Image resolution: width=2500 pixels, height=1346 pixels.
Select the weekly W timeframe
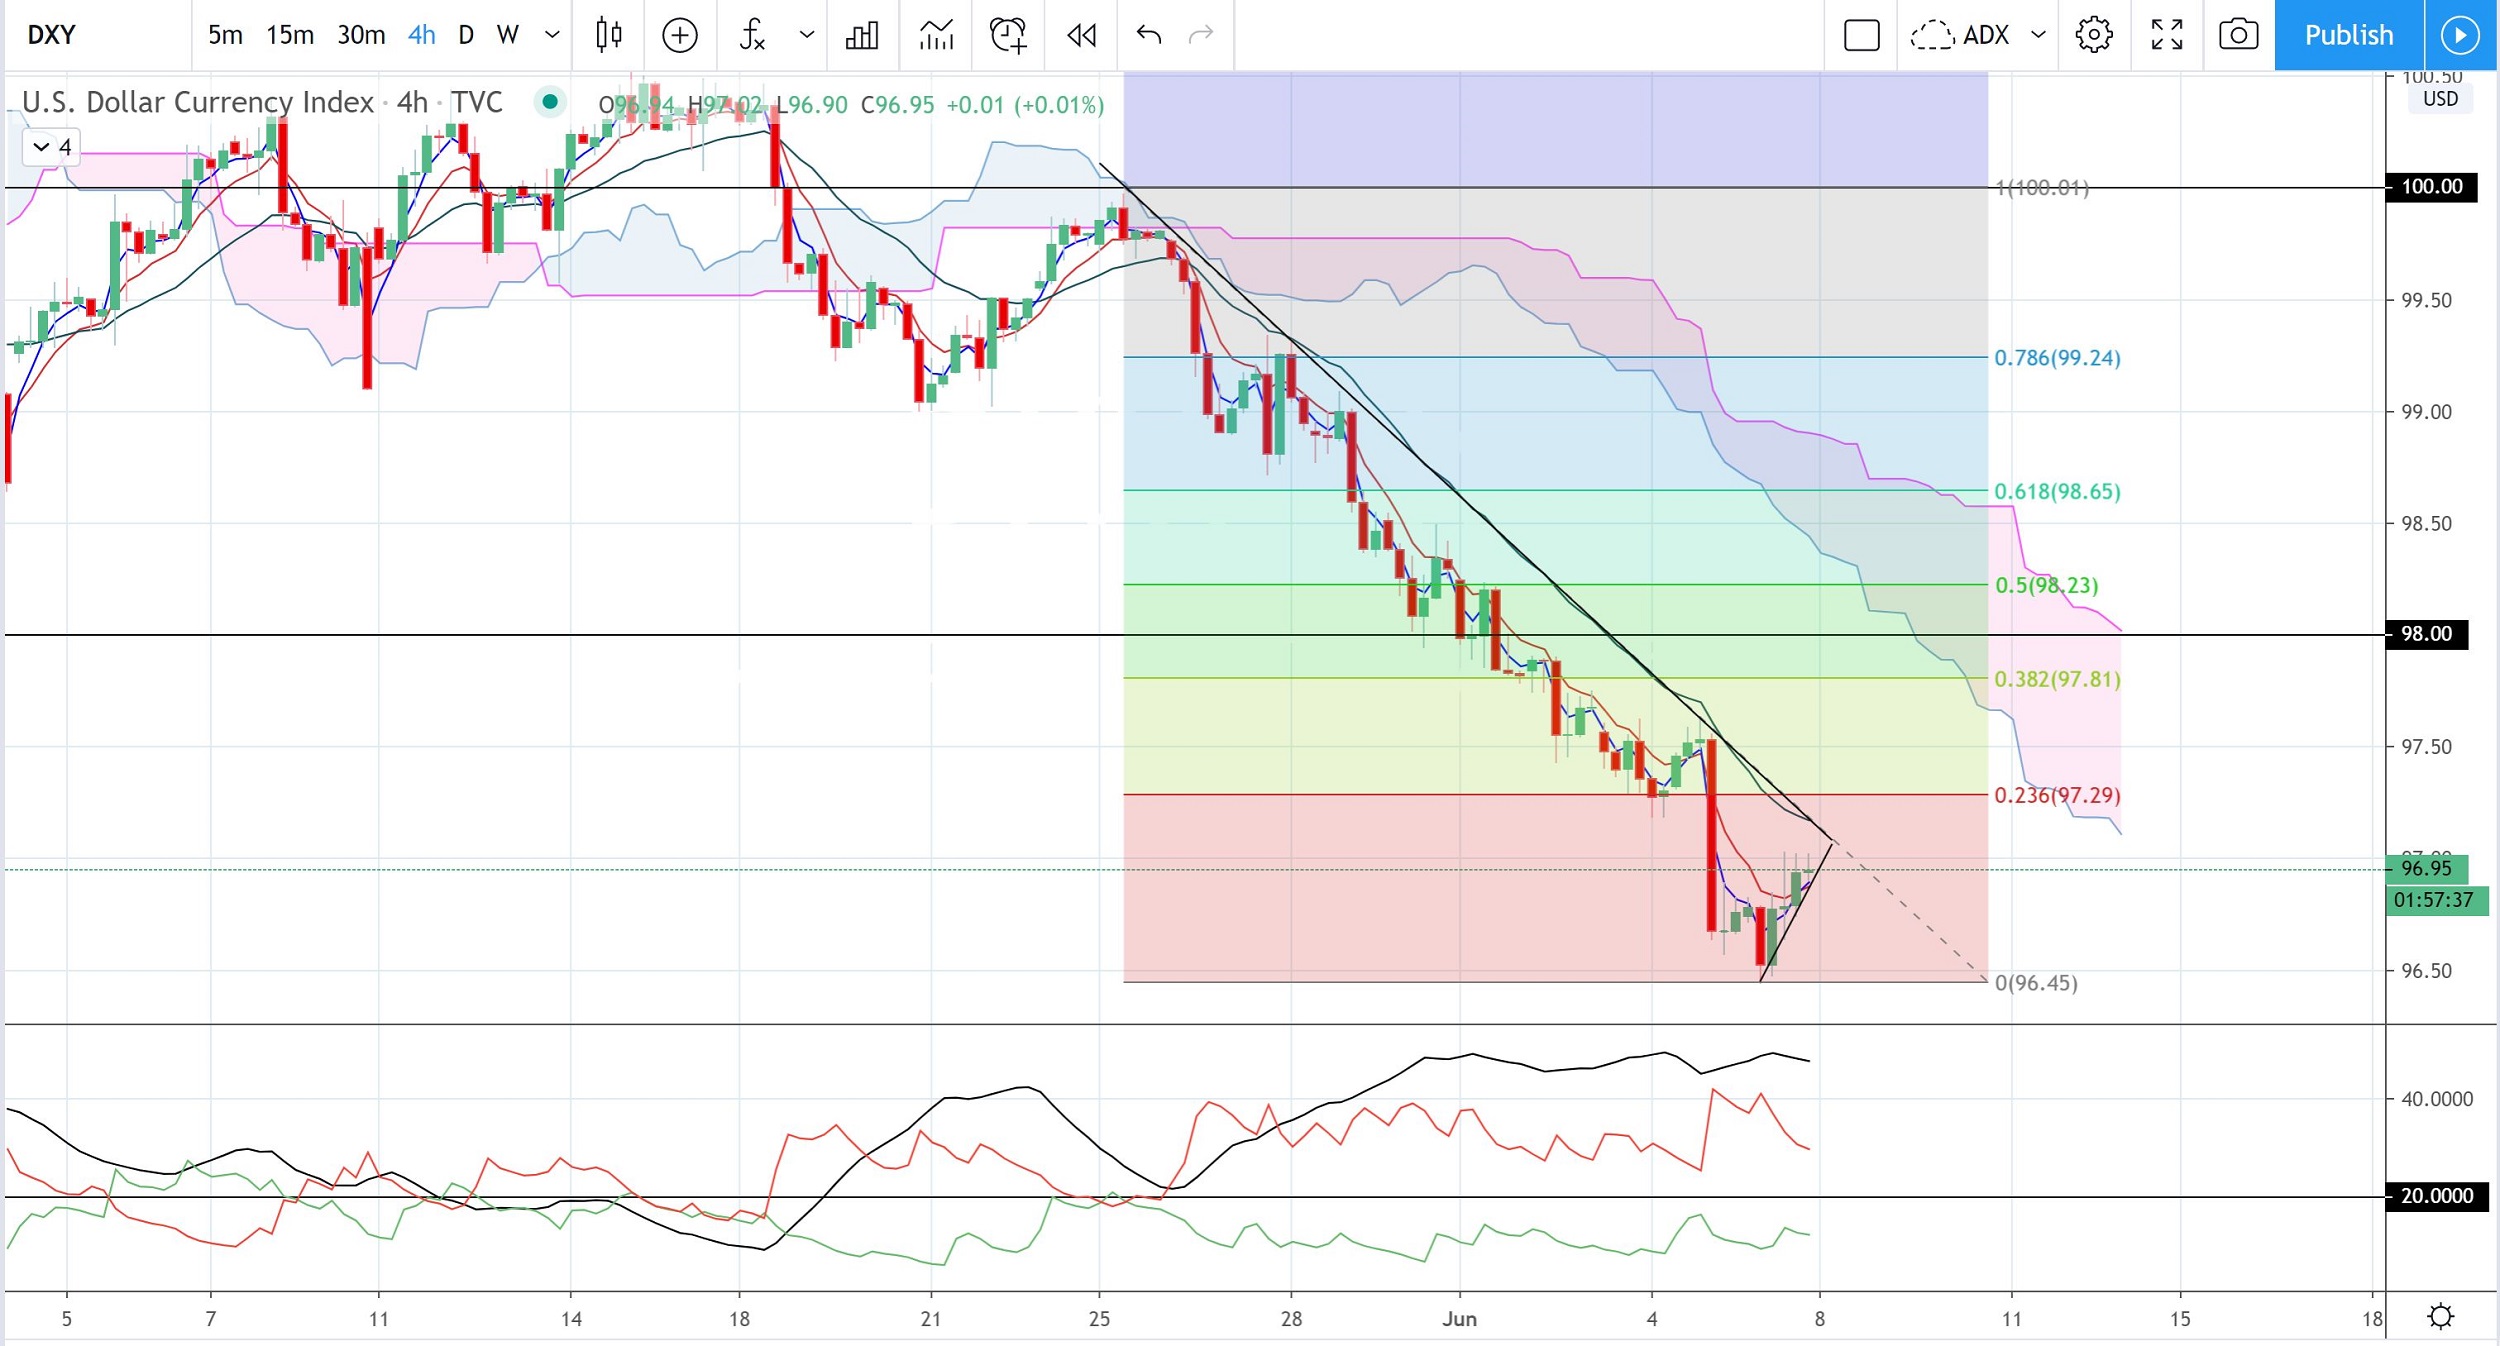point(508,35)
